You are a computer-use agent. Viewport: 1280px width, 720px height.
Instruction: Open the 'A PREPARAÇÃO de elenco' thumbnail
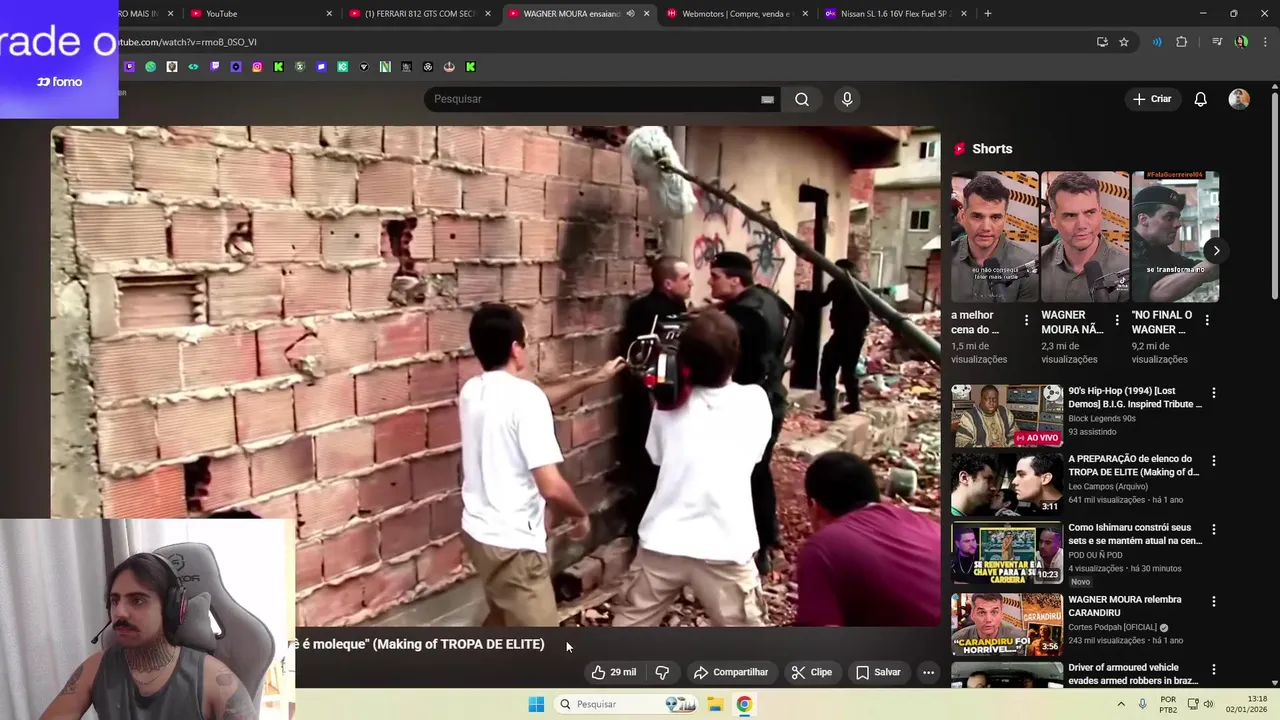(1006, 484)
